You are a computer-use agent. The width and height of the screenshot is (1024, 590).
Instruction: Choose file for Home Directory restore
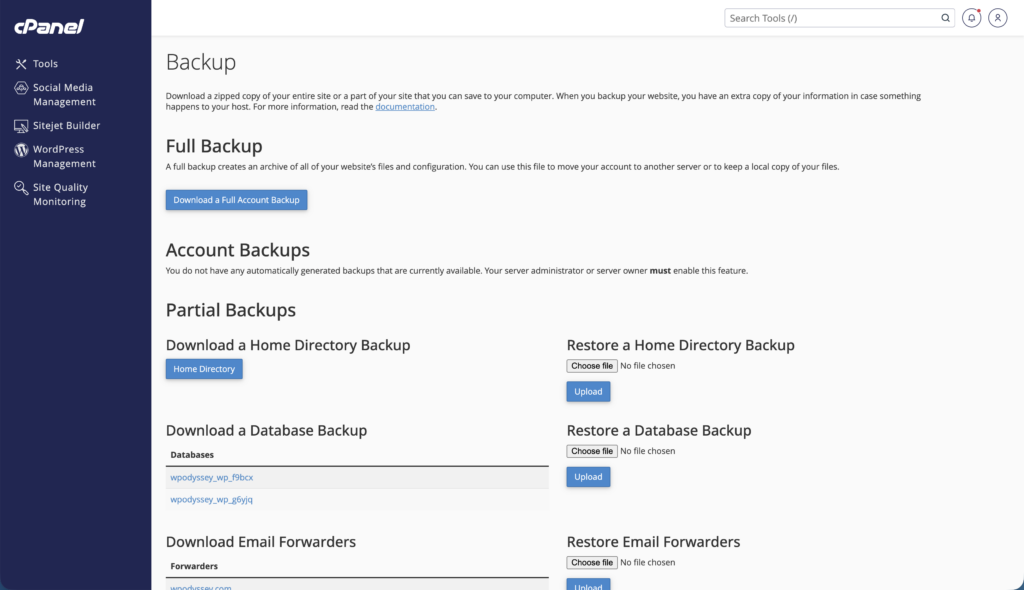pyautogui.click(x=592, y=366)
